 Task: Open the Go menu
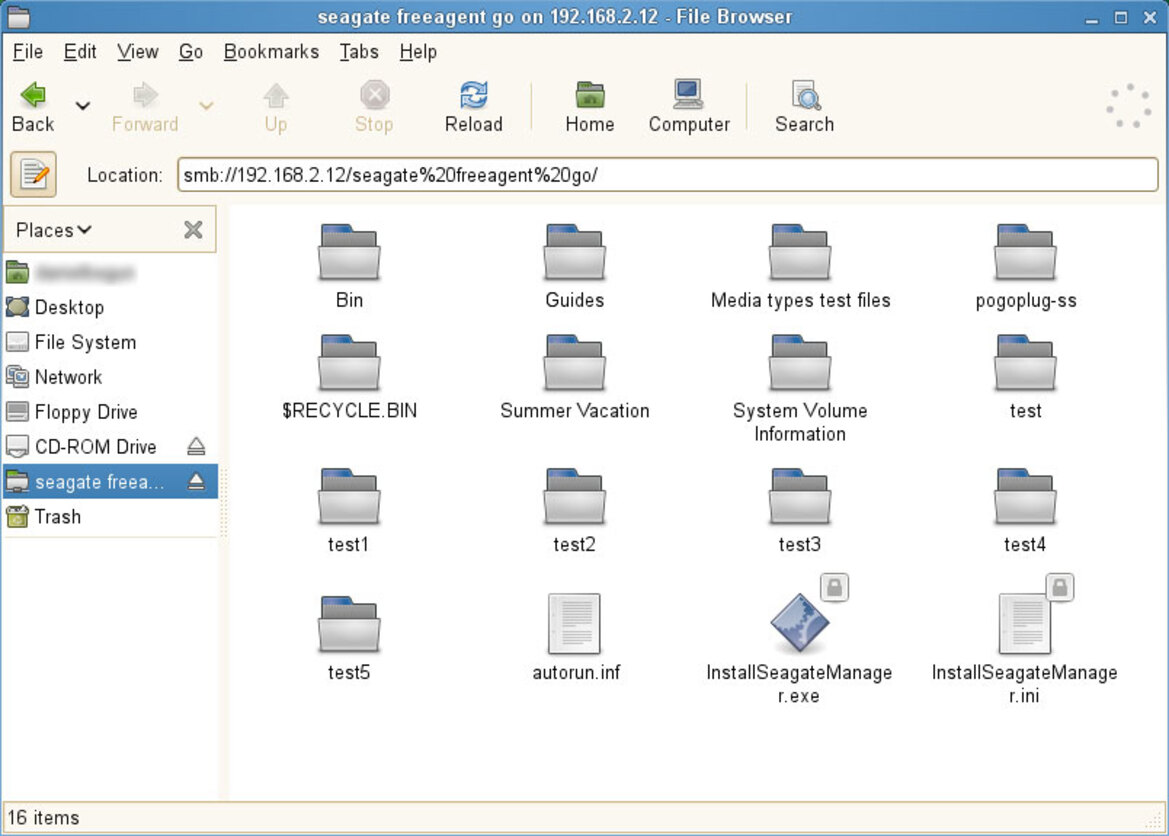191,51
